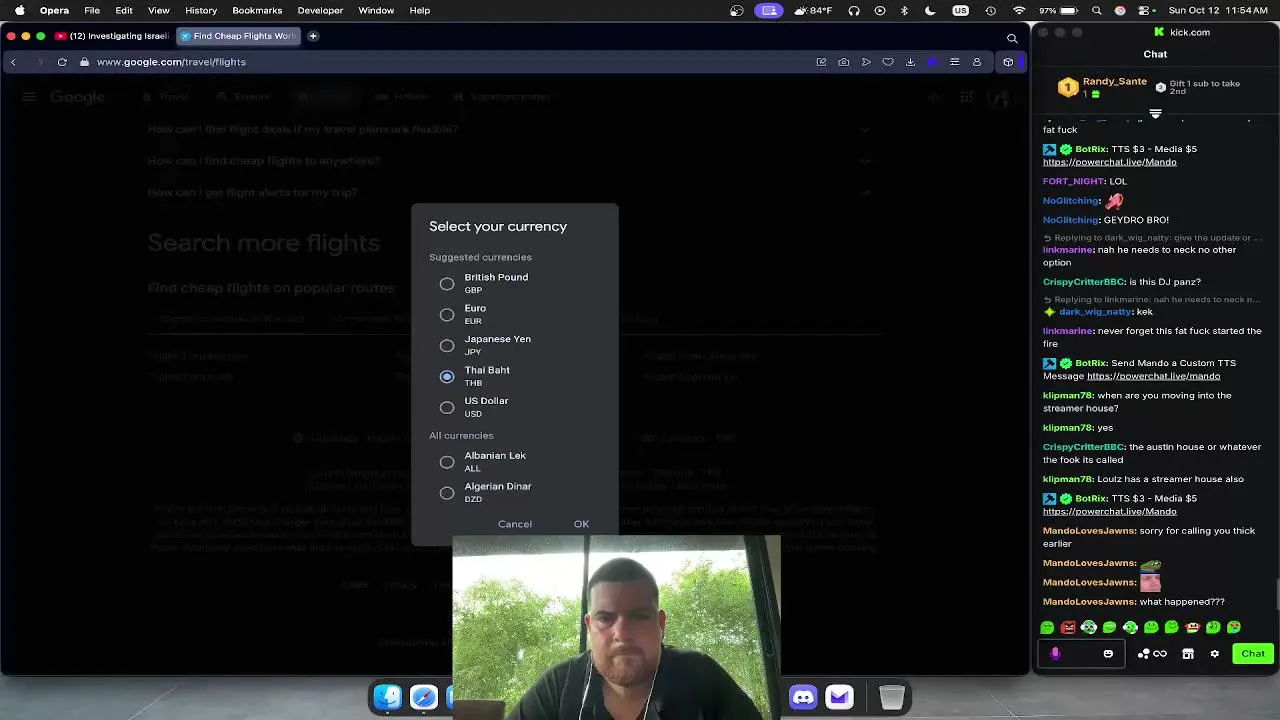1280x720 pixels.
Task: Select the Euro currency option
Action: pyautogui.click(x=447, y=315)
